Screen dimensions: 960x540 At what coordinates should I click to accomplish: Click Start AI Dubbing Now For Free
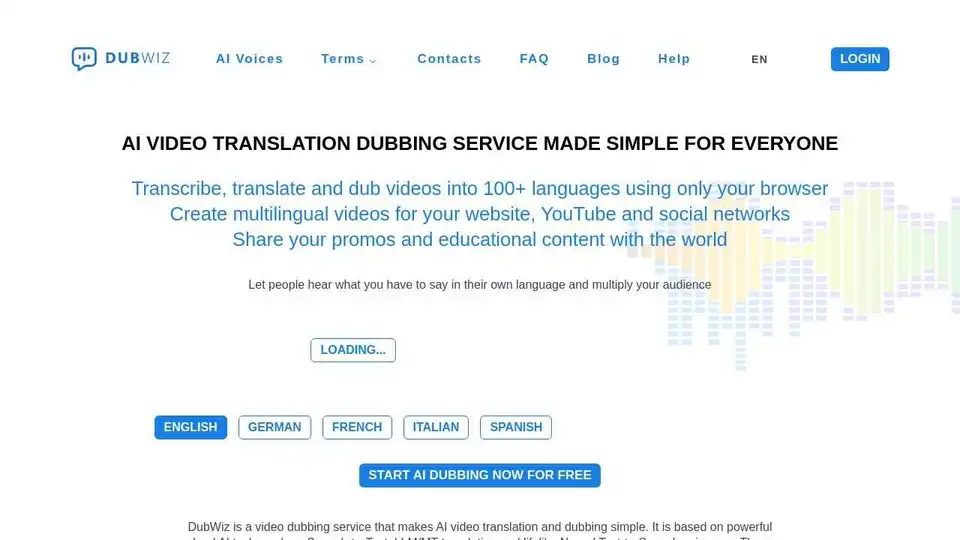[480, 475]
